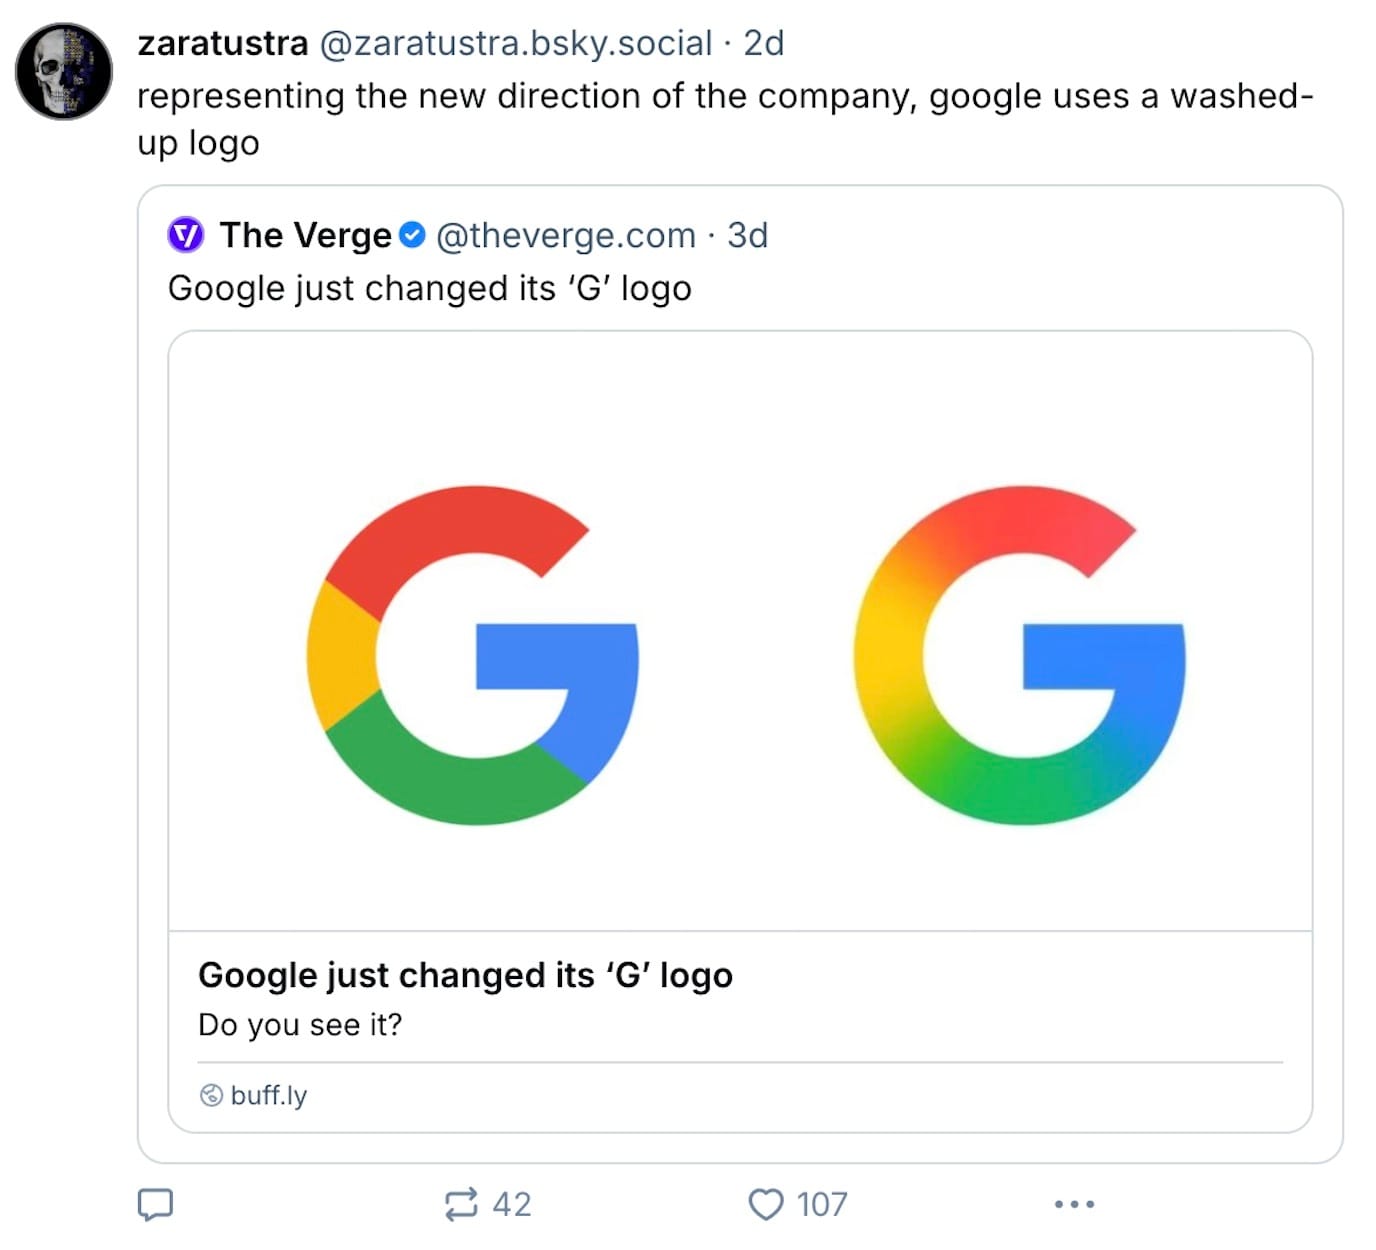1376x1250 pixels.
Task: Repost this post using the arrows icon
Action: pyautogui.click(x=461, y=1204)
